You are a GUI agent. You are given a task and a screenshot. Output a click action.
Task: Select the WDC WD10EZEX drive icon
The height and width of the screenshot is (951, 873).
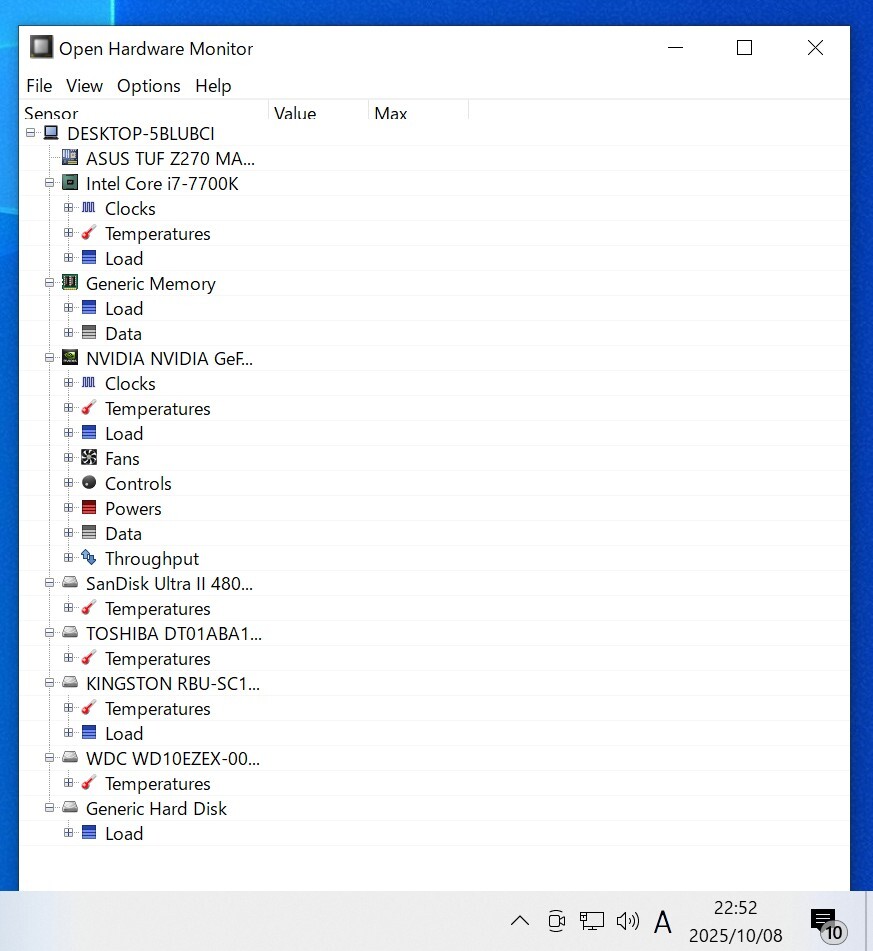(70, 758)
